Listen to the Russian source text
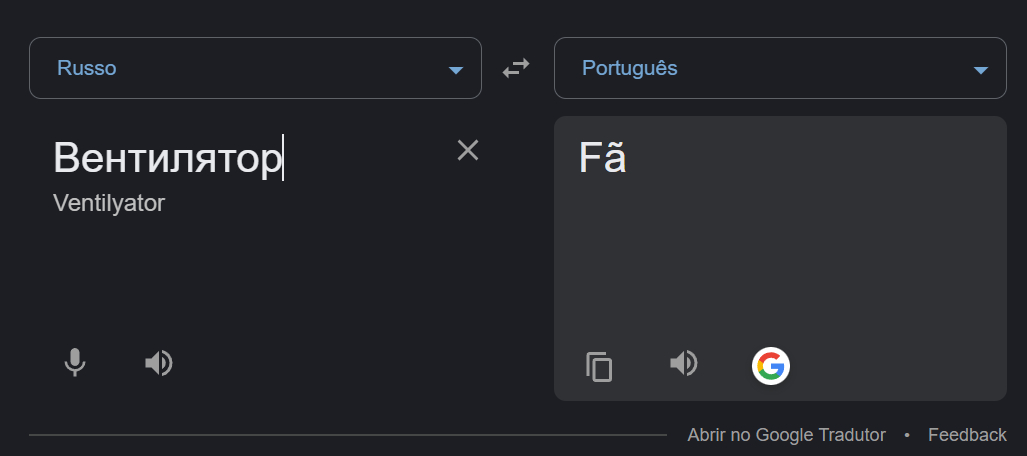This screenshot has width=1027, height=456. 158,362
